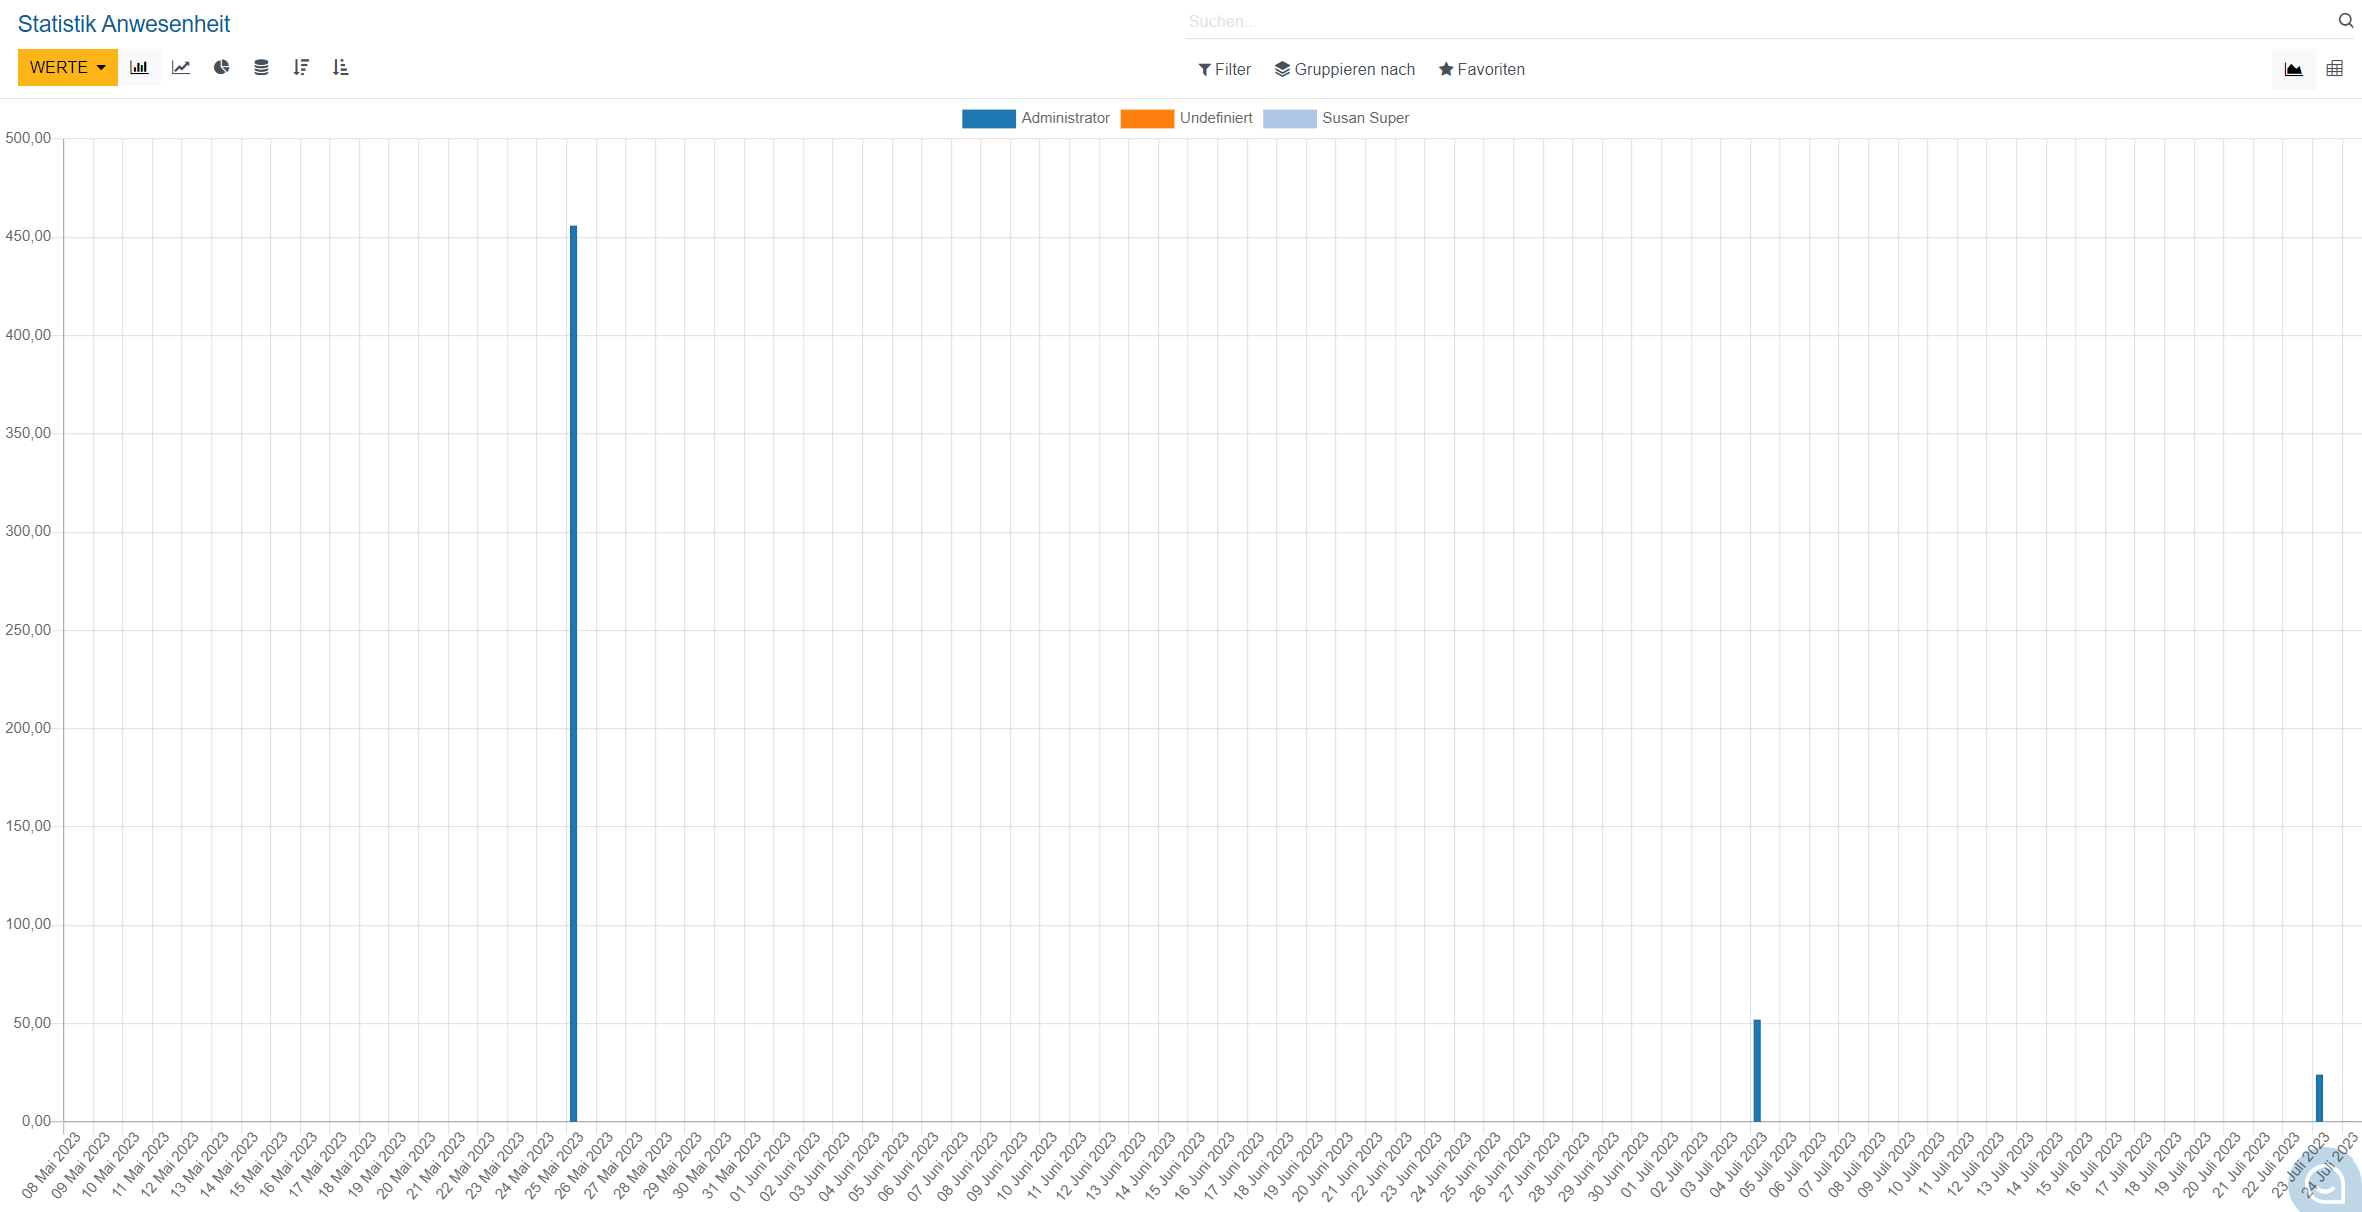Switch to bar chart mode

tap(139, 68)
